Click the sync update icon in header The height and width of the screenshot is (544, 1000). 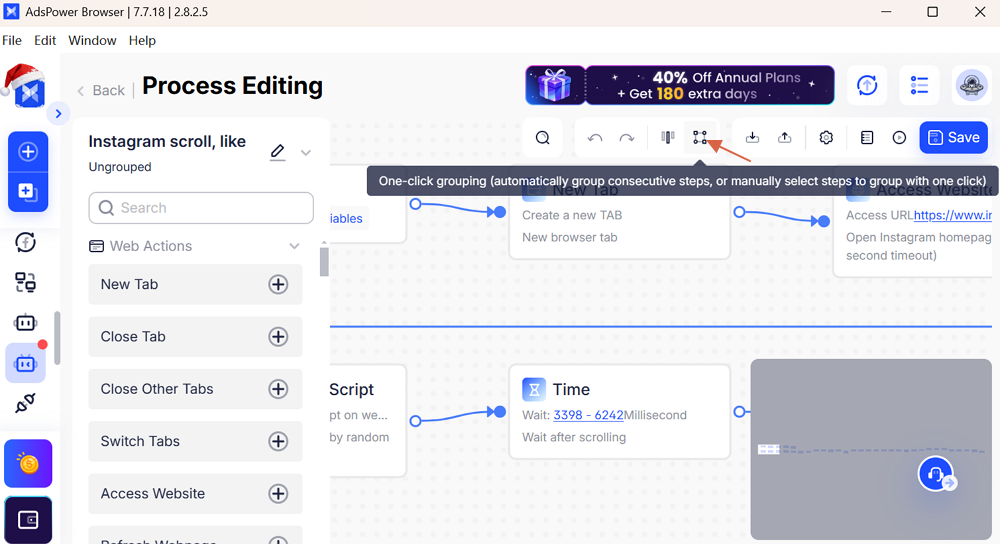(x=867, y=85)
